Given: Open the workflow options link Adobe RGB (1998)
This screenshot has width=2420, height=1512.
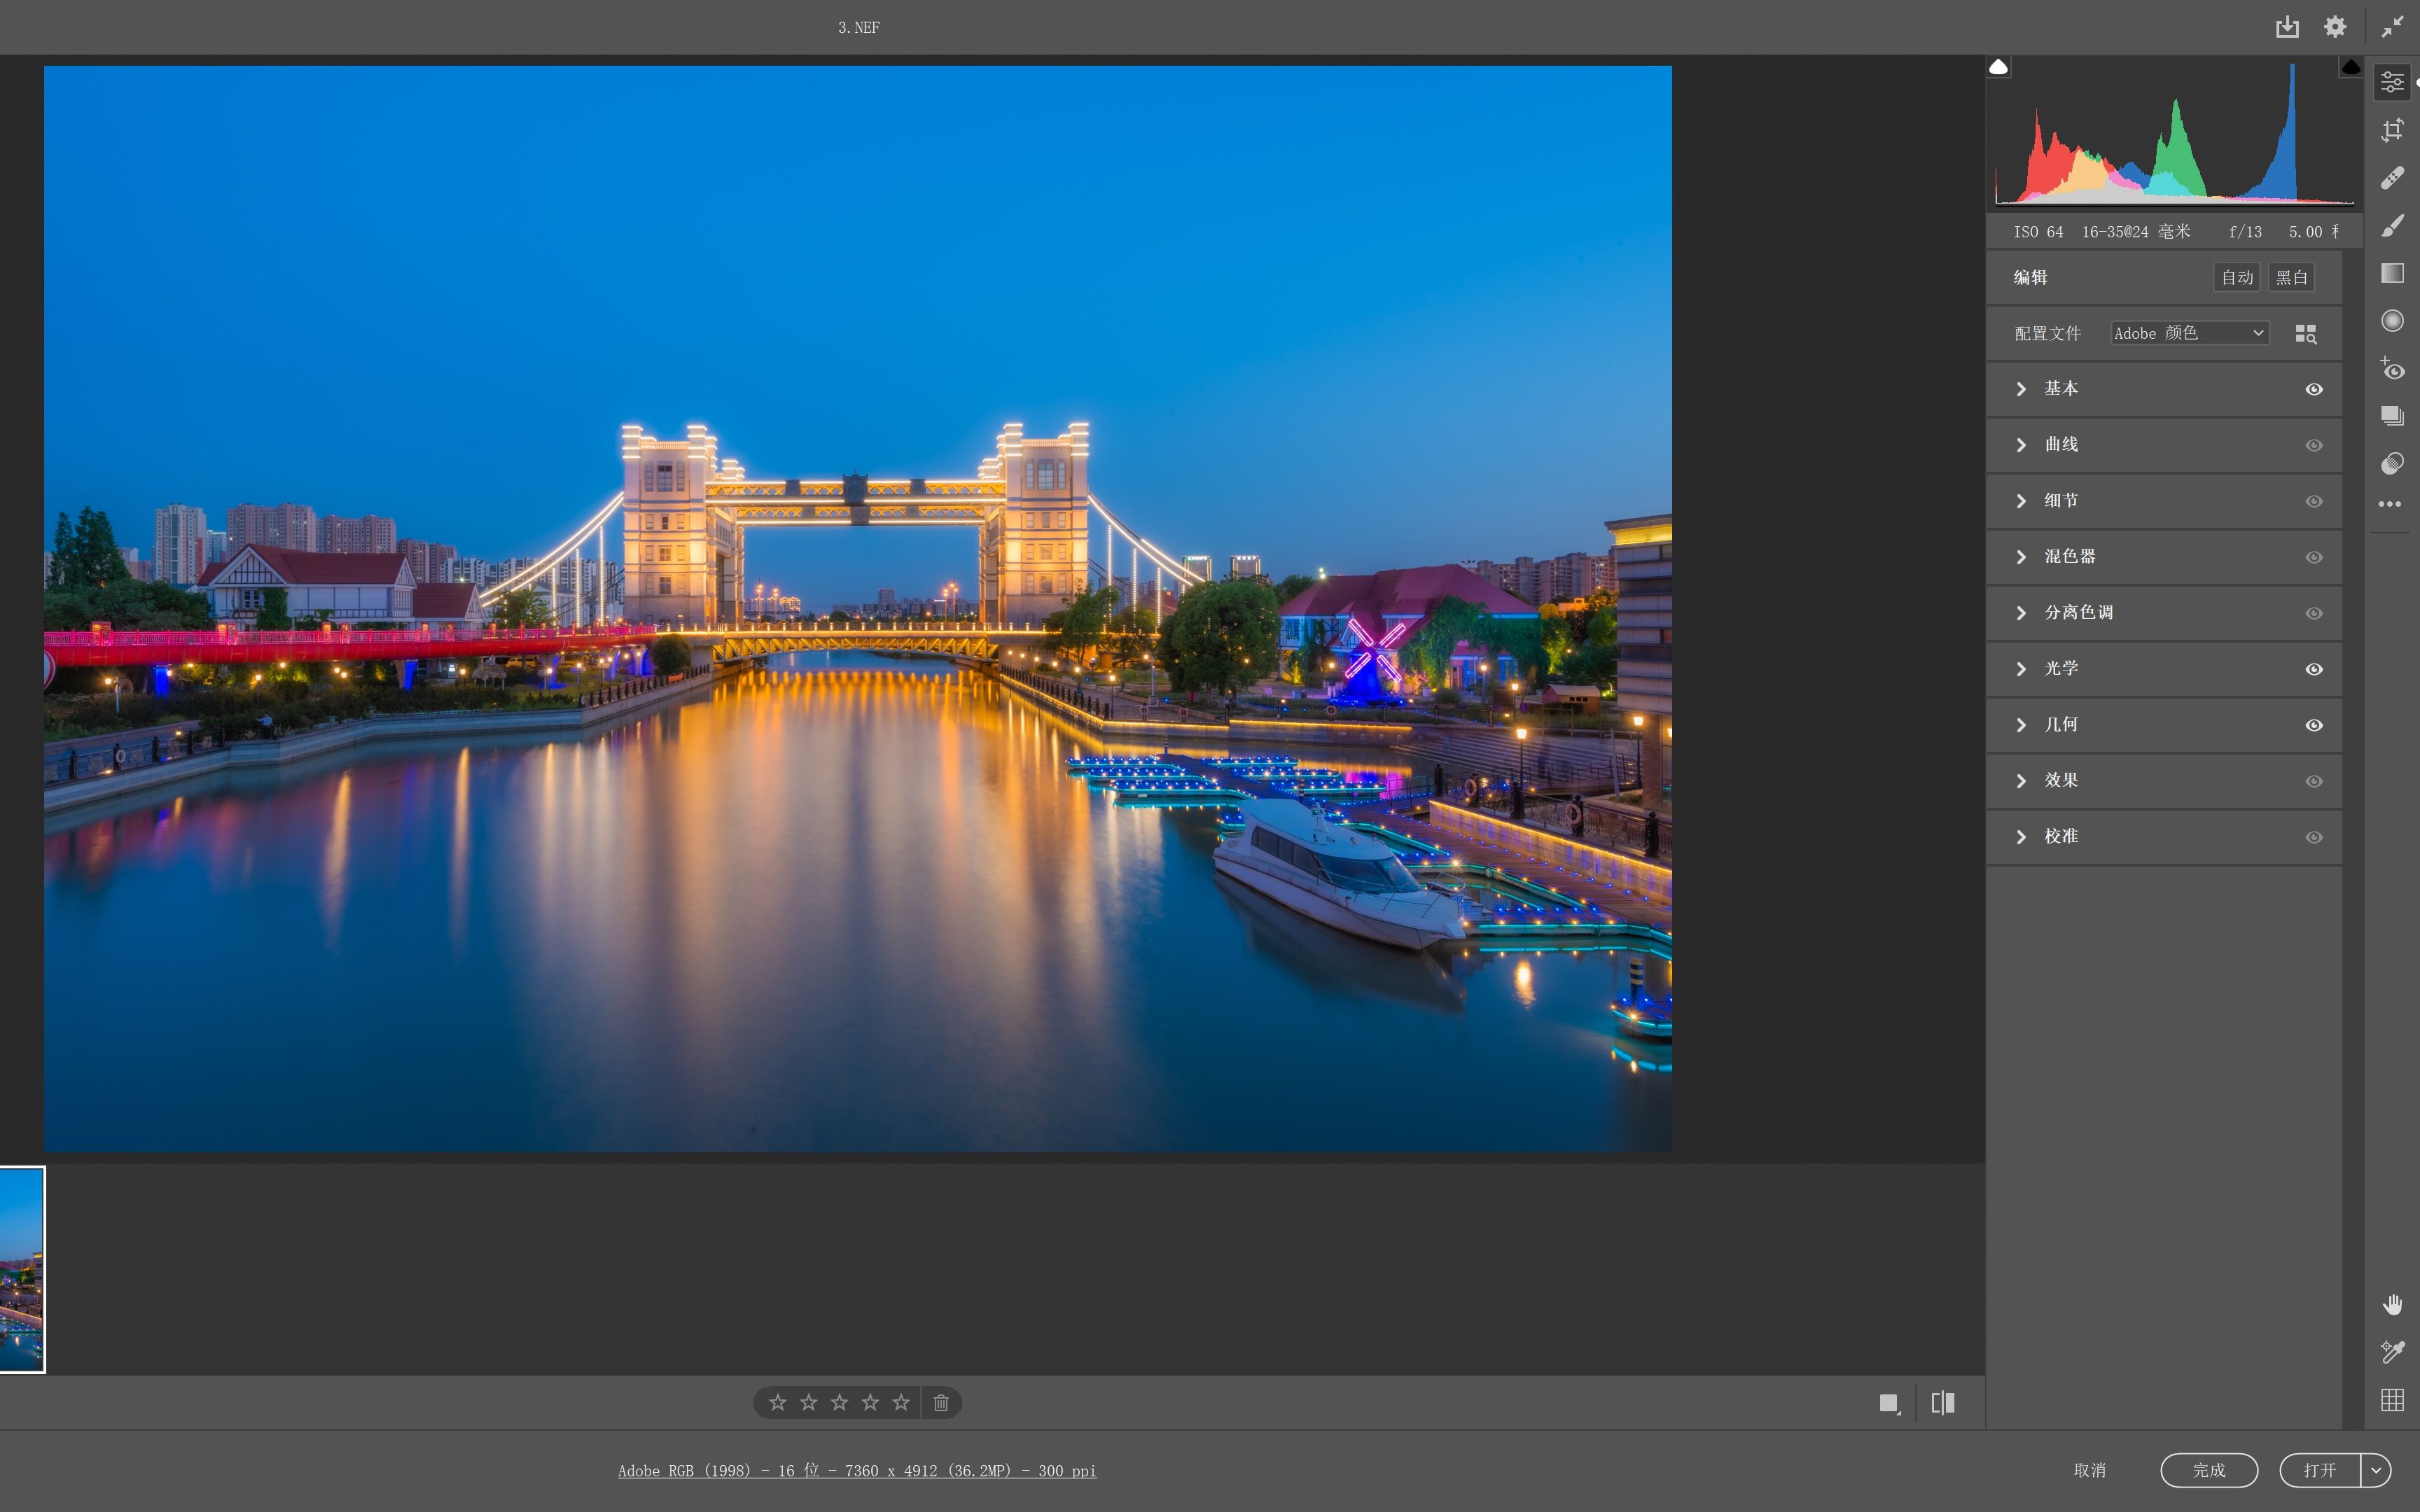Looking at the screenshot, I should [x=857, y=1470].
